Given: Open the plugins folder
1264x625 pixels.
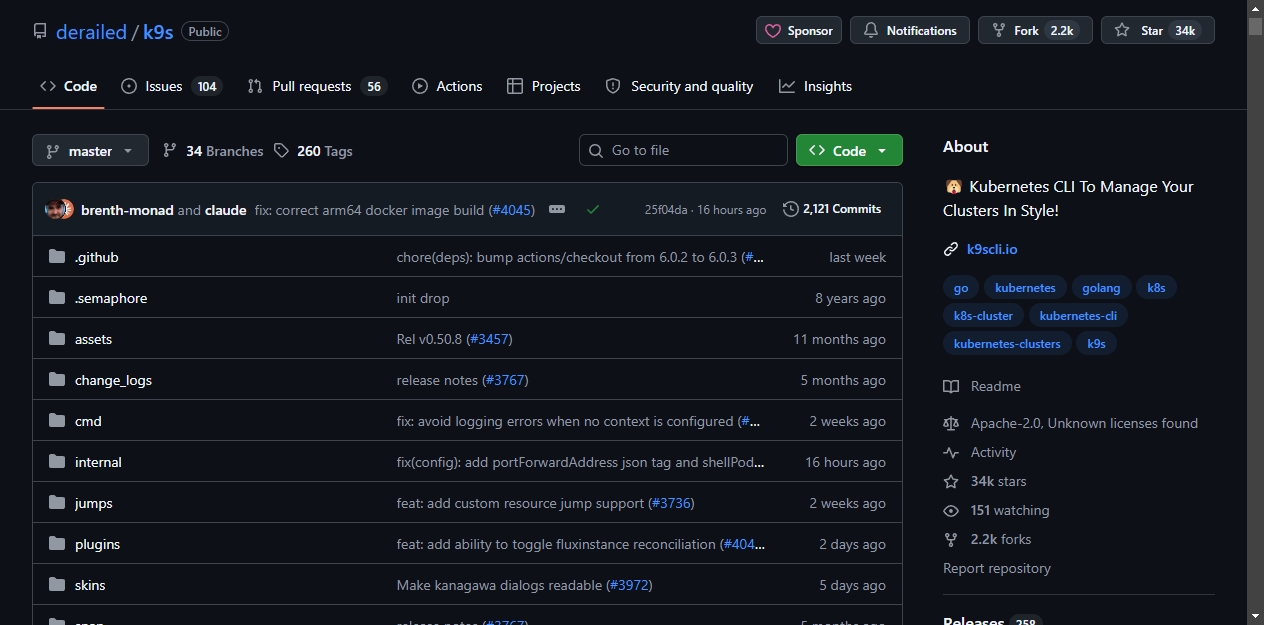Looking at the screenshot, I should (97, 544).
